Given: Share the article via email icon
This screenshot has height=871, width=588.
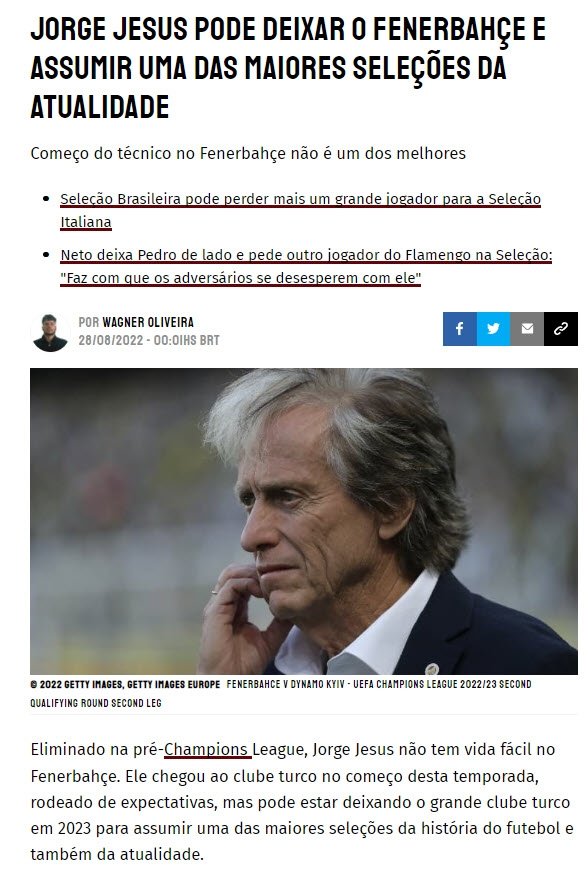Looking at the screenshot, I should [527, 329].
